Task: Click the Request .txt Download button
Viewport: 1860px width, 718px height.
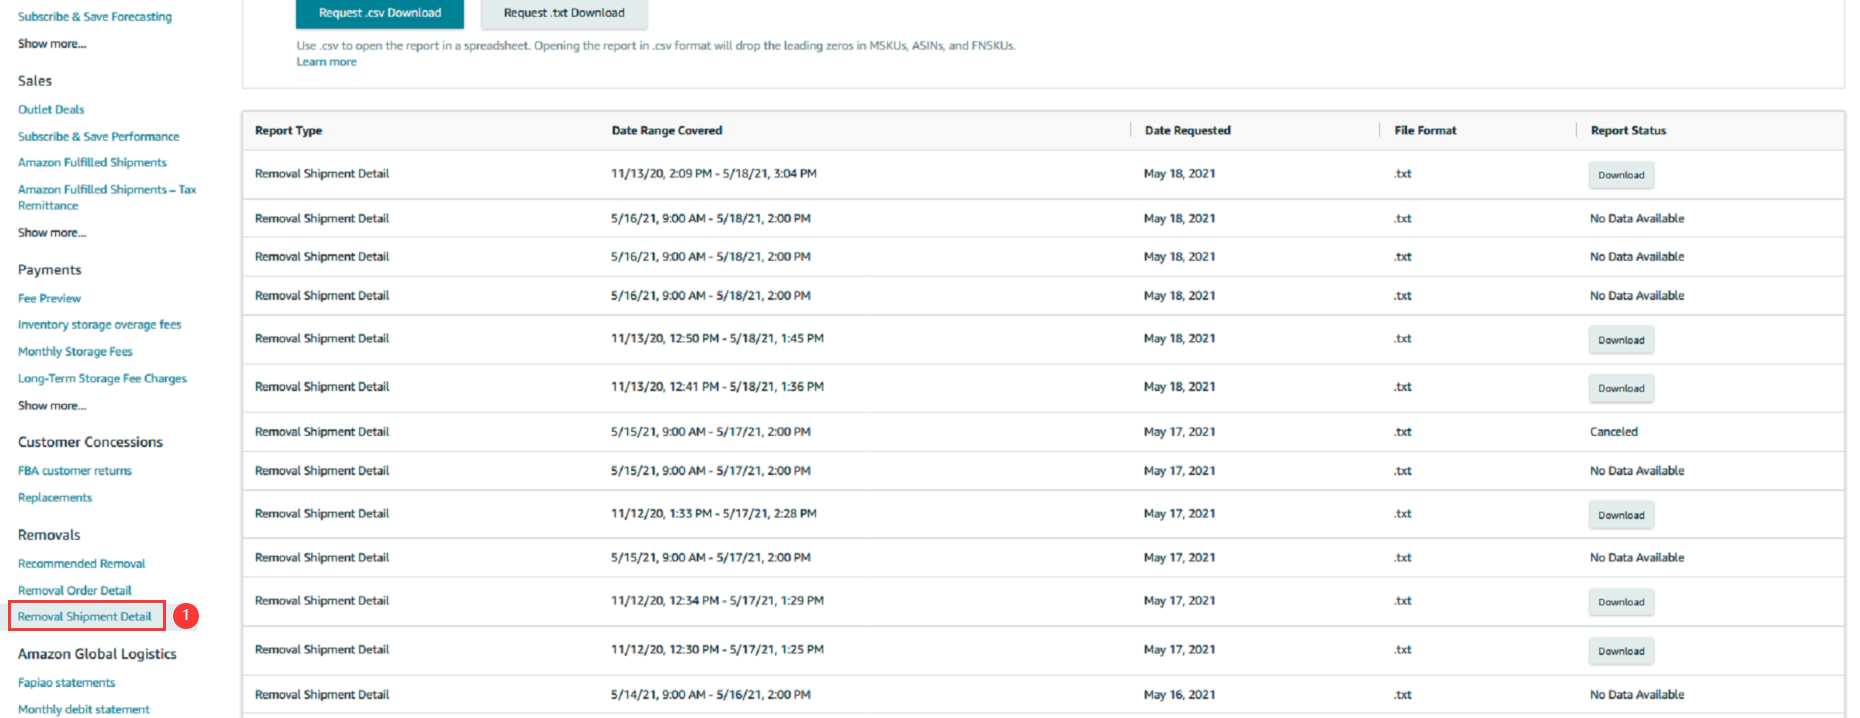Action: 564,13
